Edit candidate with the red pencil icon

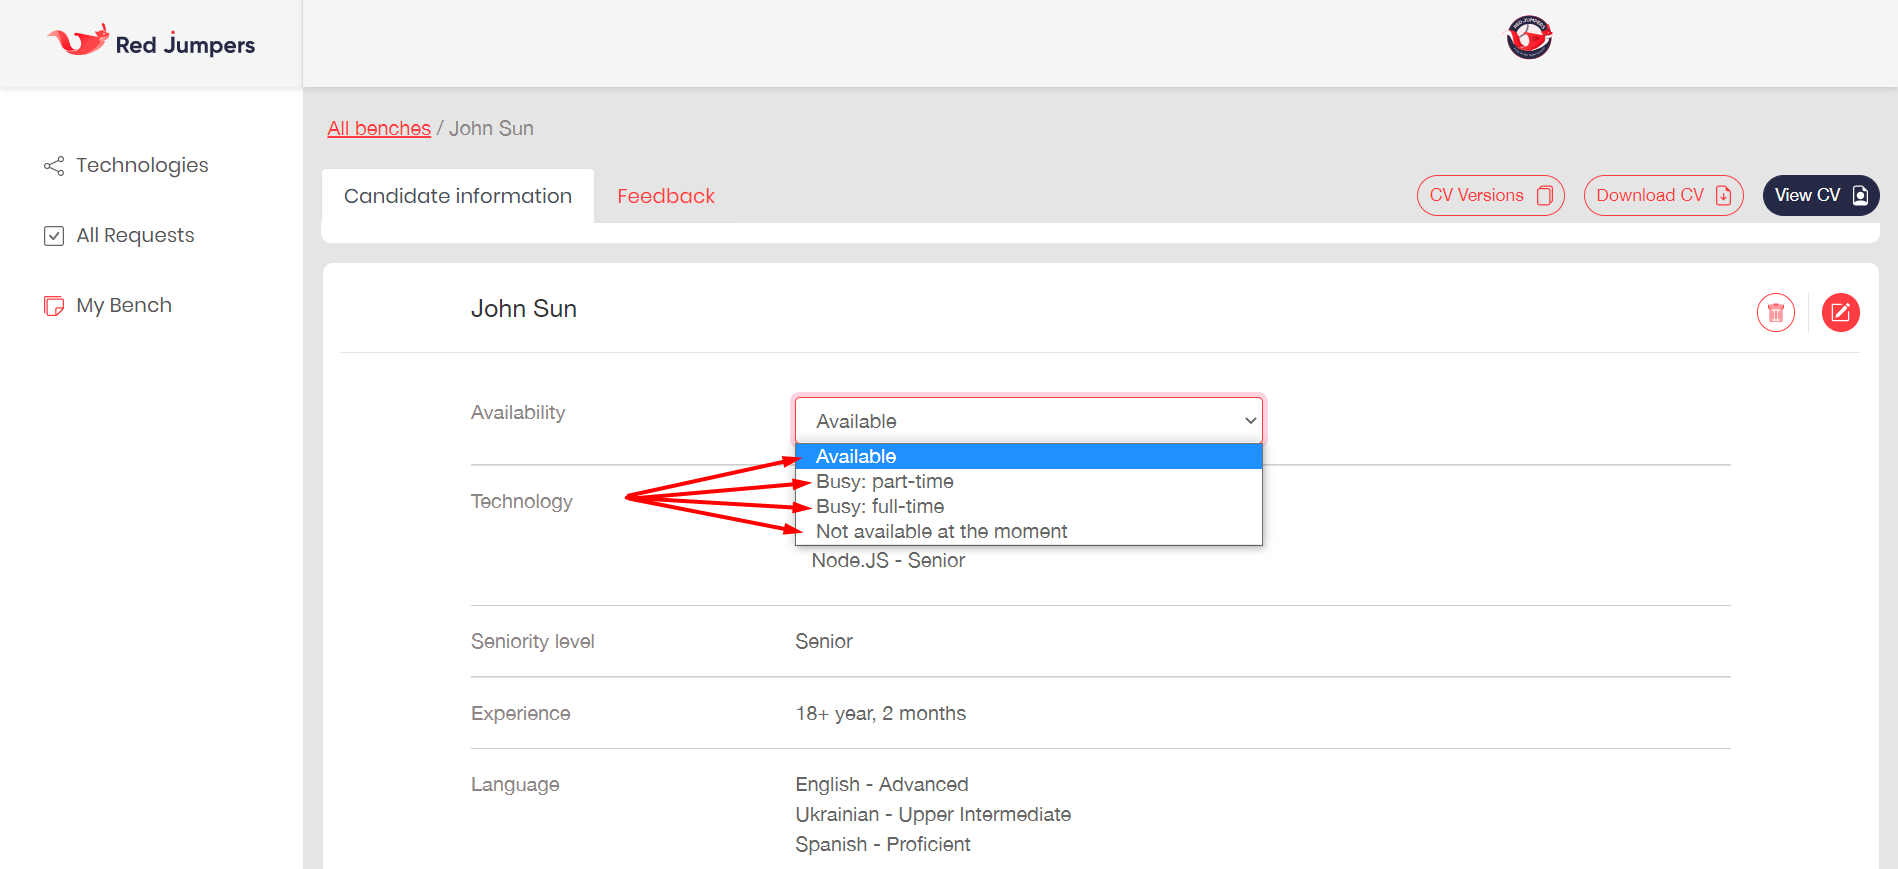[1841, 313]
